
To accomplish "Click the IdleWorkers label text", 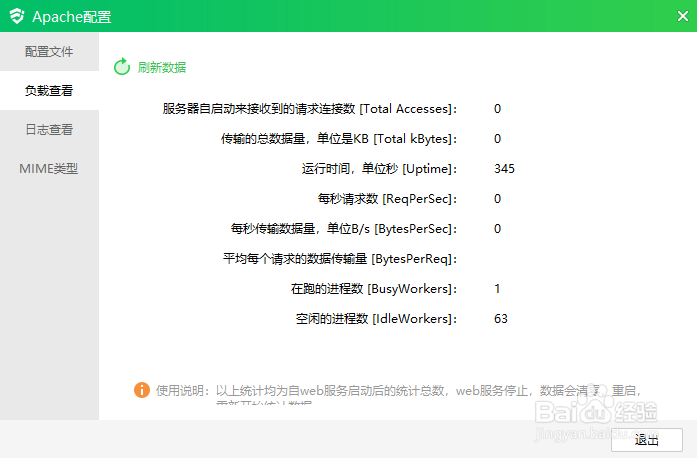I will click(377, 319).
